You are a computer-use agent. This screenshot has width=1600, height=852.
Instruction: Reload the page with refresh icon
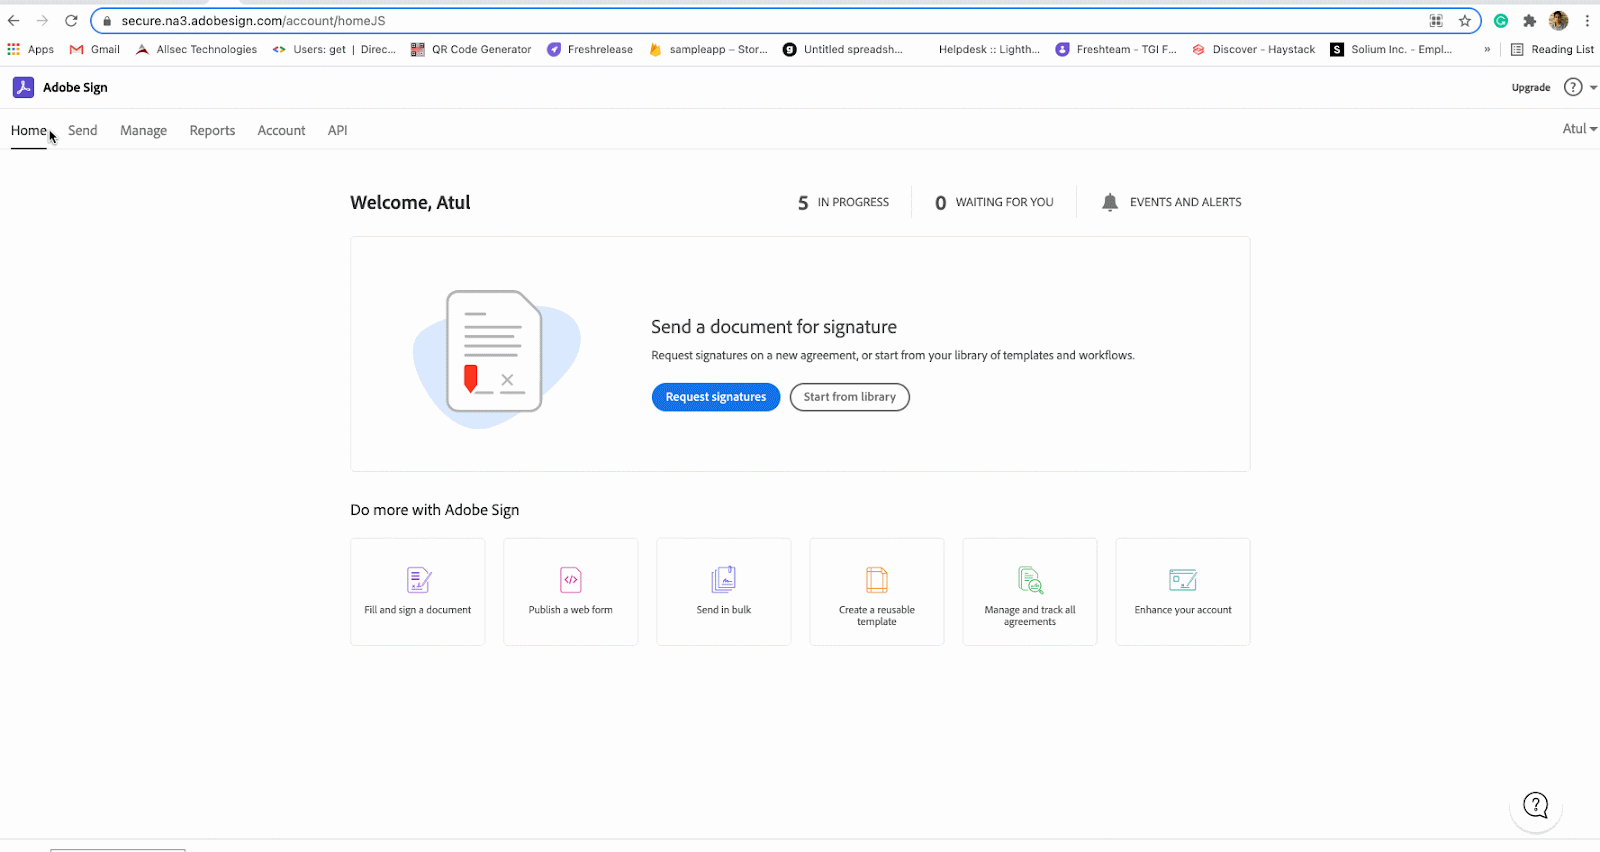point(71,20)
